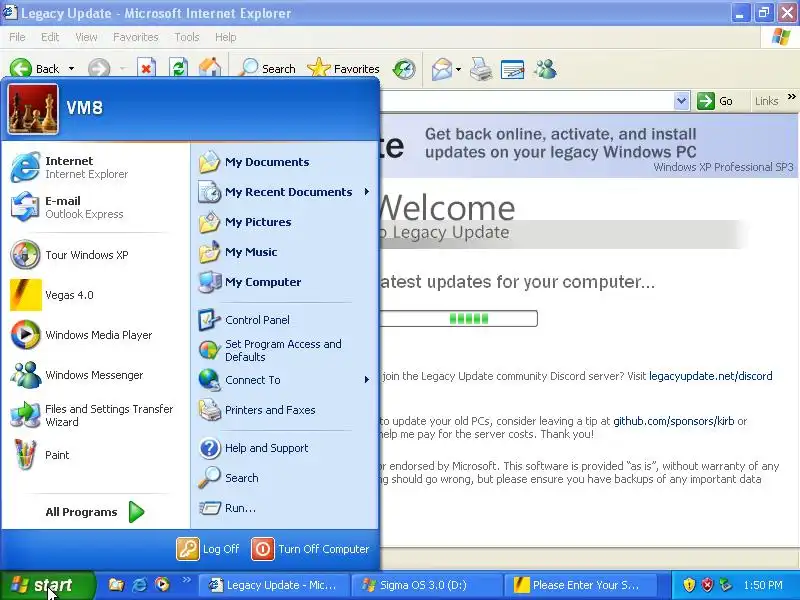
Task: Open the Back history dropdown arrow
Action: point(71,69)
